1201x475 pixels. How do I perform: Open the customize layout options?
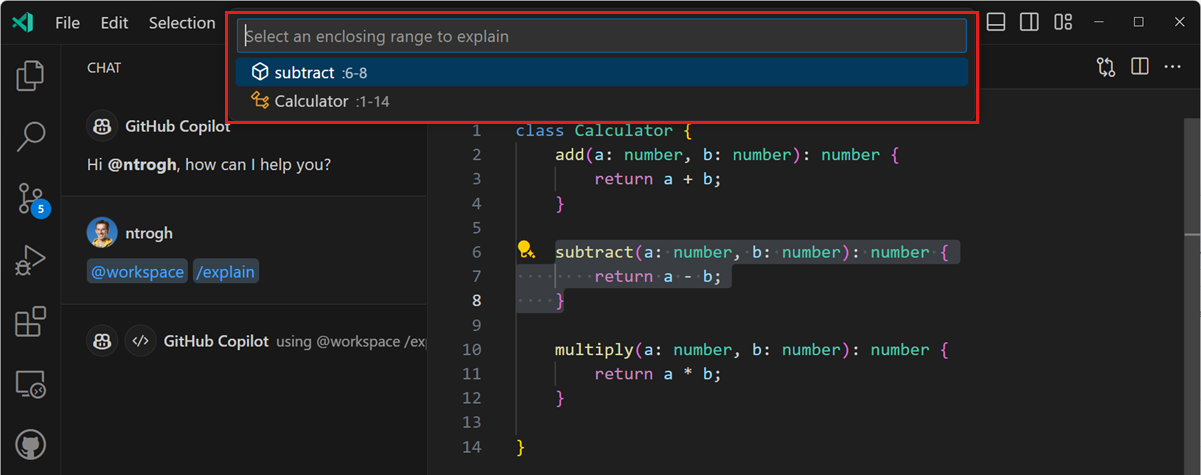point(1063,22)
